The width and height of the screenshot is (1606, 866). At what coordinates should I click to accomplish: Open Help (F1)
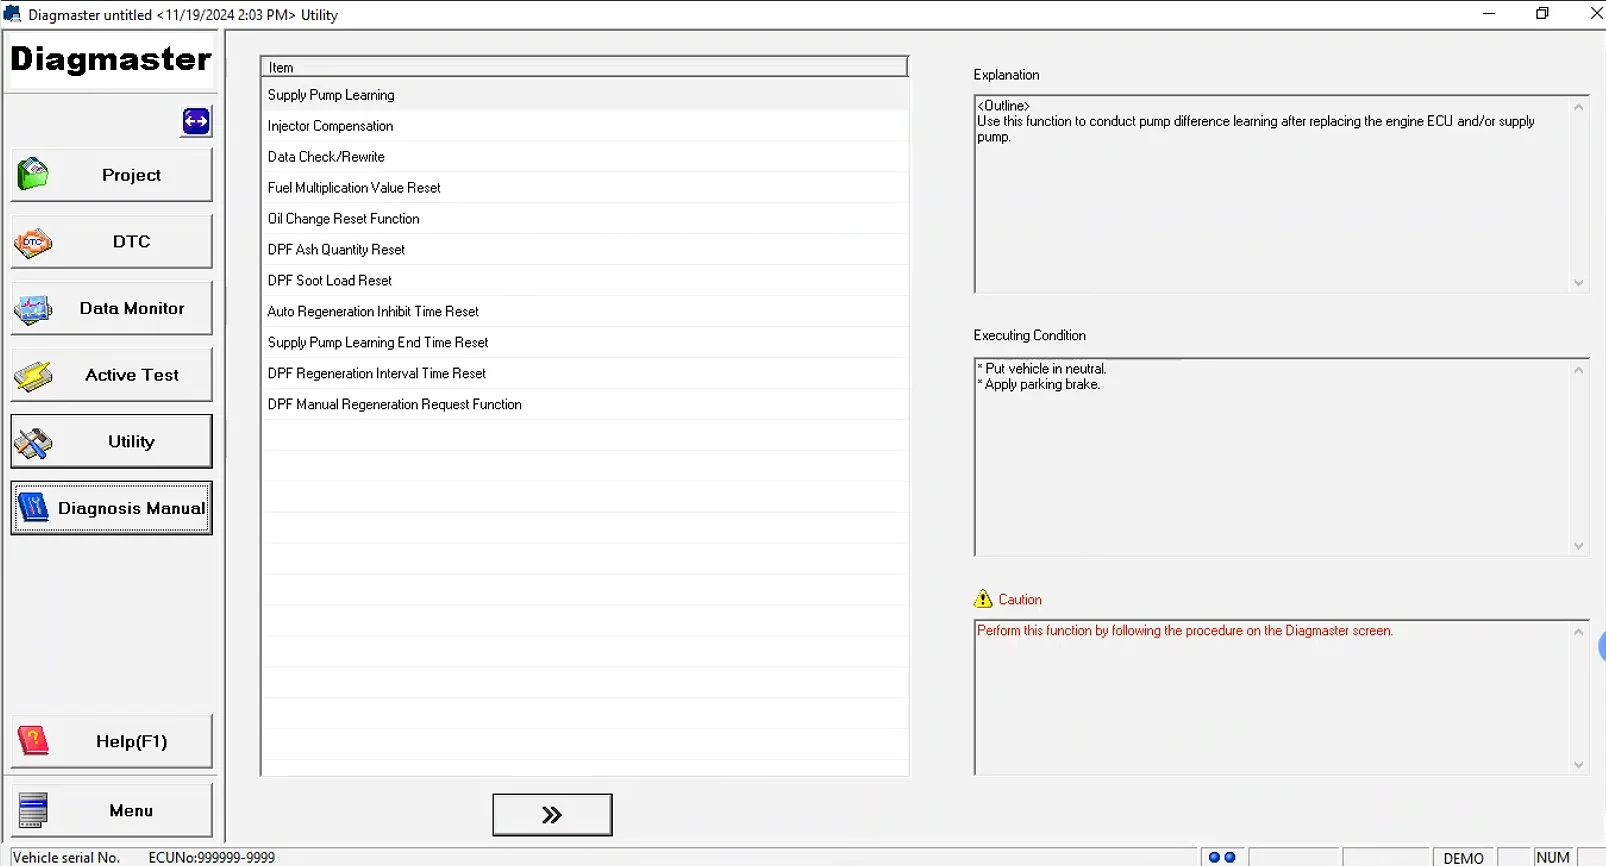point(111,741)
